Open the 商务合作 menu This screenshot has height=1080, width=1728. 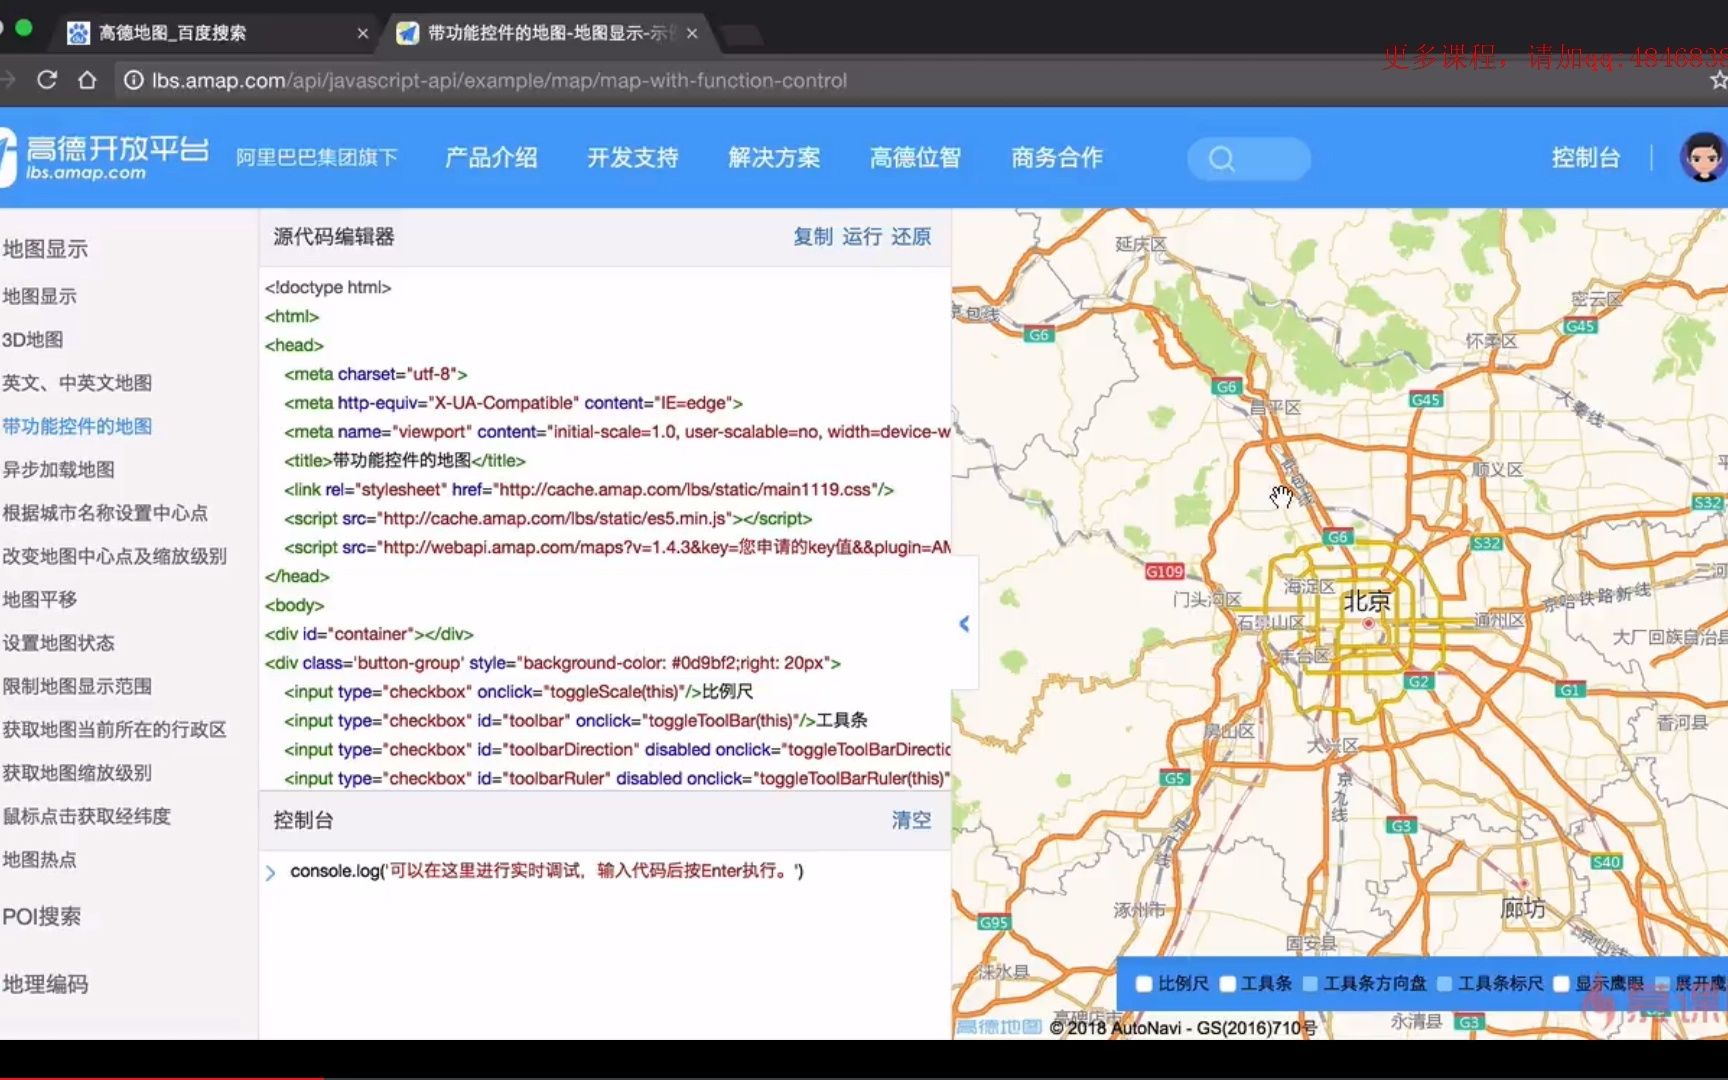pyautogui.click(x=1057, y=157)
